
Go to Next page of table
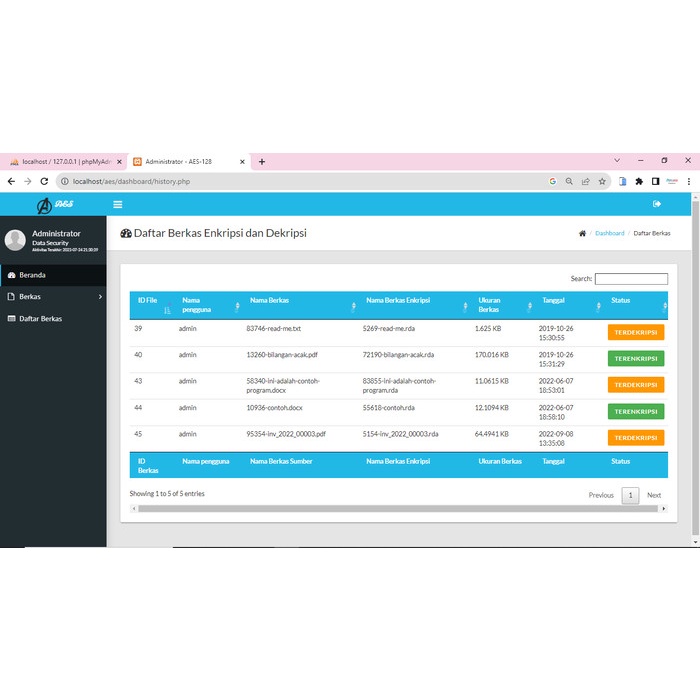[654, 495]
